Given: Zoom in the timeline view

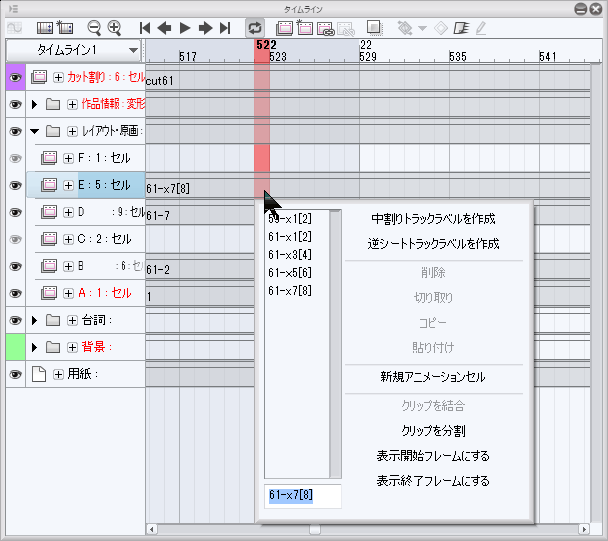Looking at the screenshot, I should point(114,28).
